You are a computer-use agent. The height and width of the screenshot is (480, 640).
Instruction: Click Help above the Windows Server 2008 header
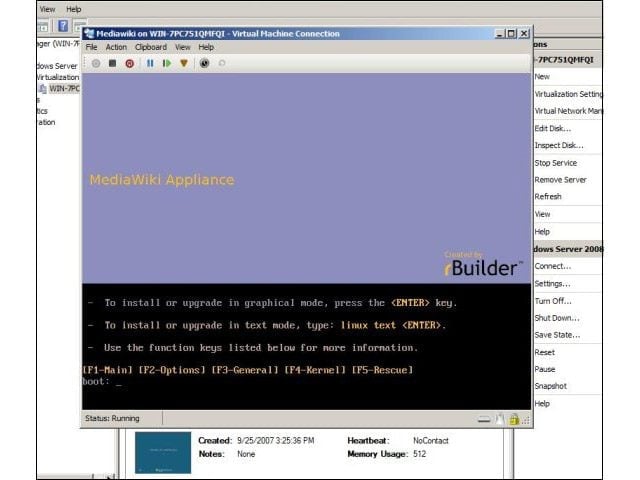[542, 232]
